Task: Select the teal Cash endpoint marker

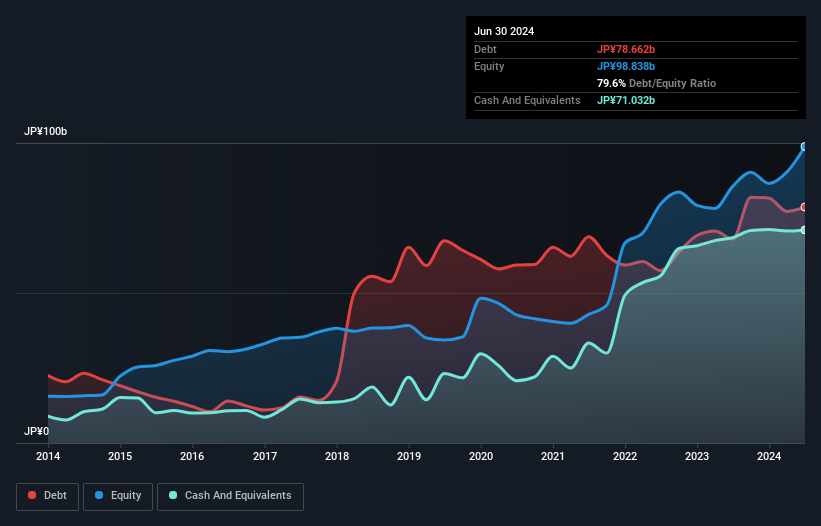Action: point(804,230)
